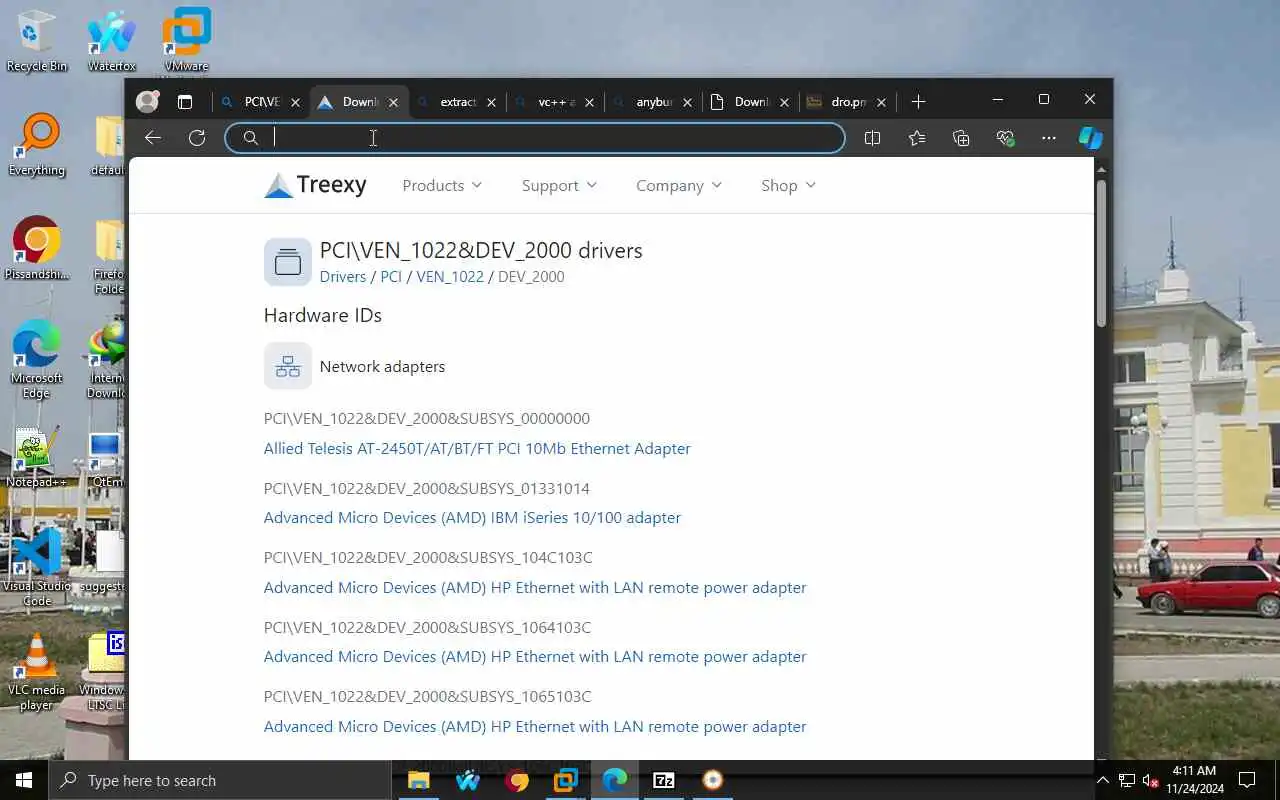The width and height of the screenshot is (1280, 800).
Task: Open Notepad++ desktop shortcut
Action: (x=37, y=456)
